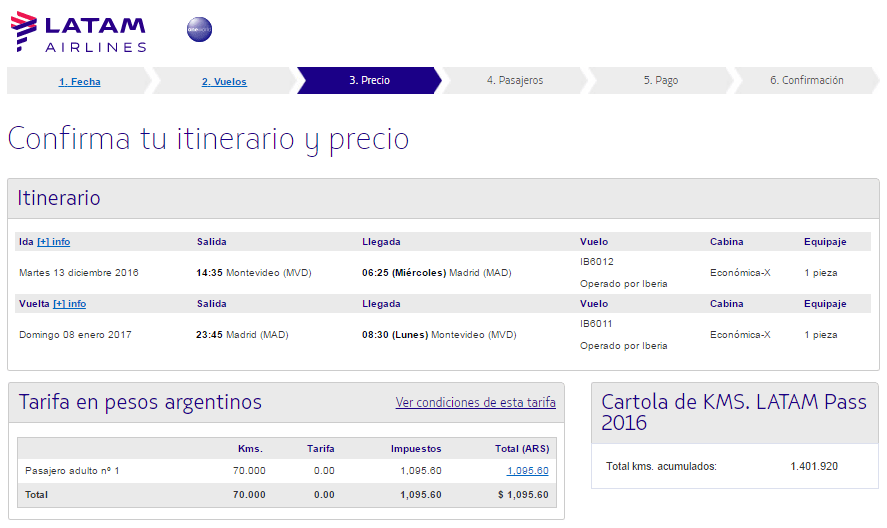Screen dimensions: 887x528
Task: Click Económica-X cabin for outbound flight
Action: (x=740, y=273)
